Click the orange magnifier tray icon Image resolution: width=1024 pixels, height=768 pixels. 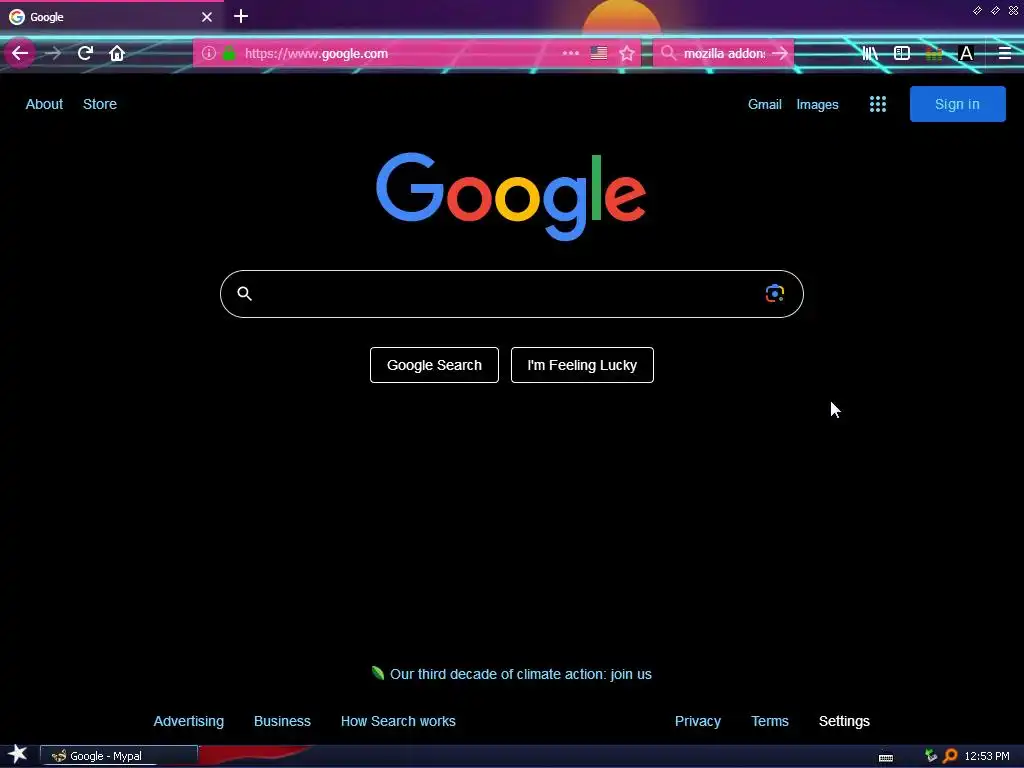pyautogui.click(x=950, y=756)
